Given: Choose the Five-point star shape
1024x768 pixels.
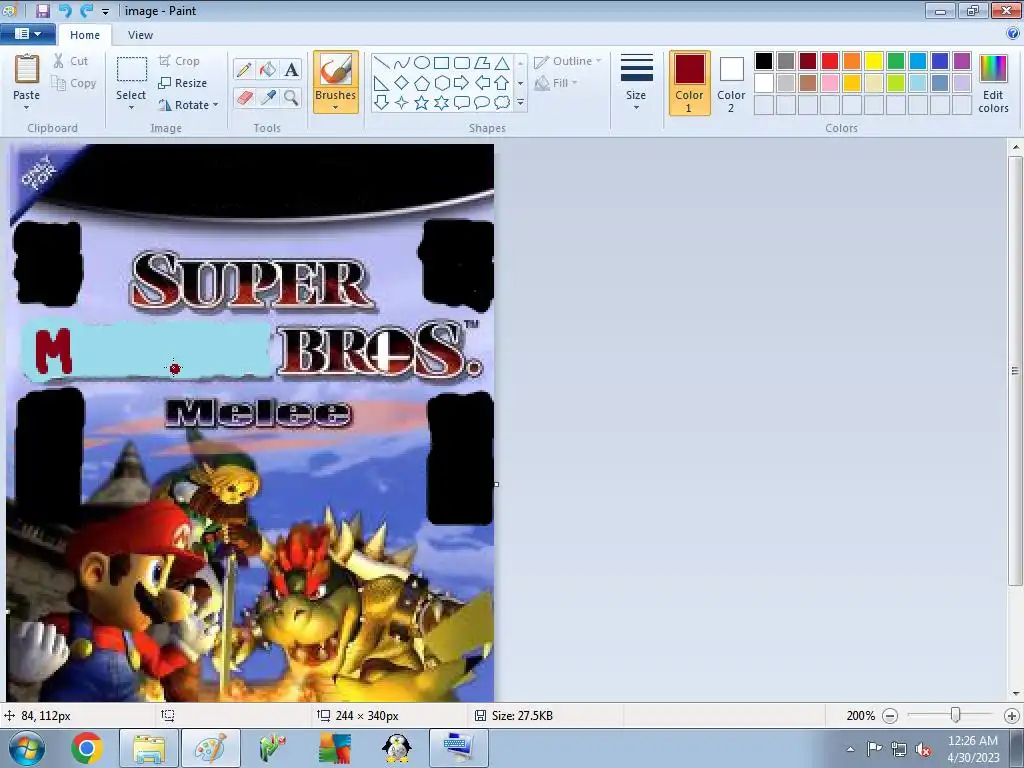Looking at the screenshot, I should pos(422,103).
